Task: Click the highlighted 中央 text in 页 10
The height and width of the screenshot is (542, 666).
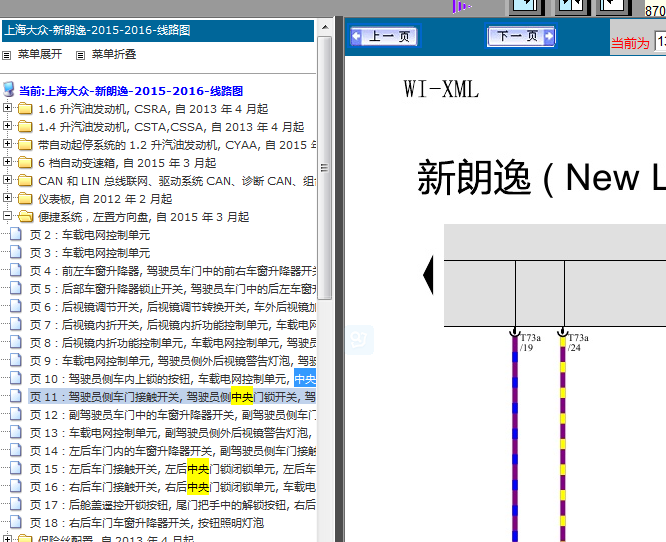Action: (305, 379)
